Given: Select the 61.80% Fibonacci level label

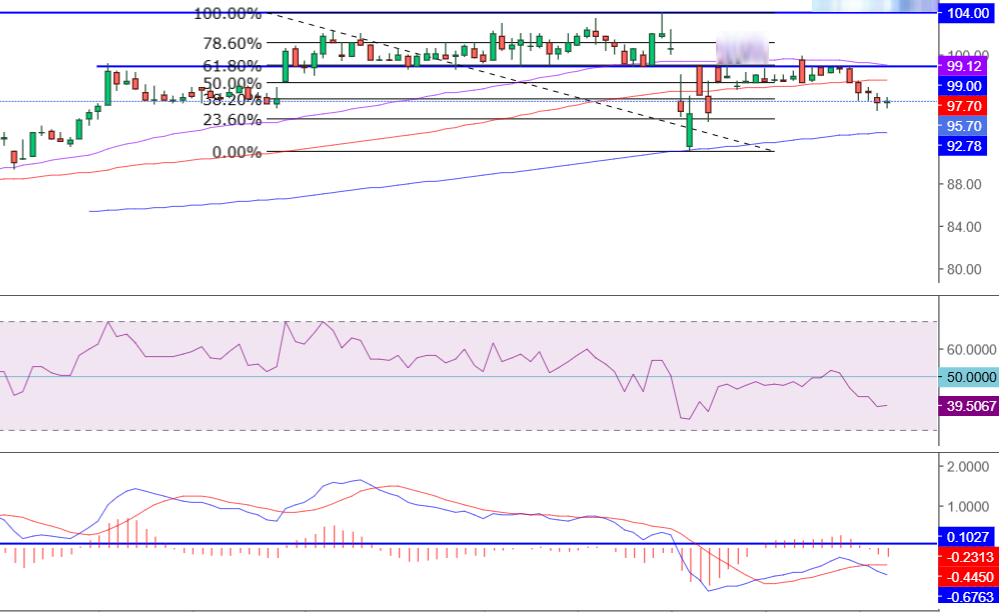Looking at the screenshot, I should (232, 66).
